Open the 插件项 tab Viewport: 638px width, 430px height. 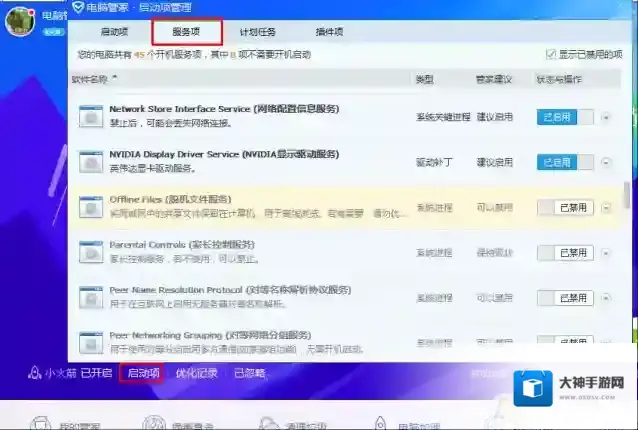tap(329, 32)
